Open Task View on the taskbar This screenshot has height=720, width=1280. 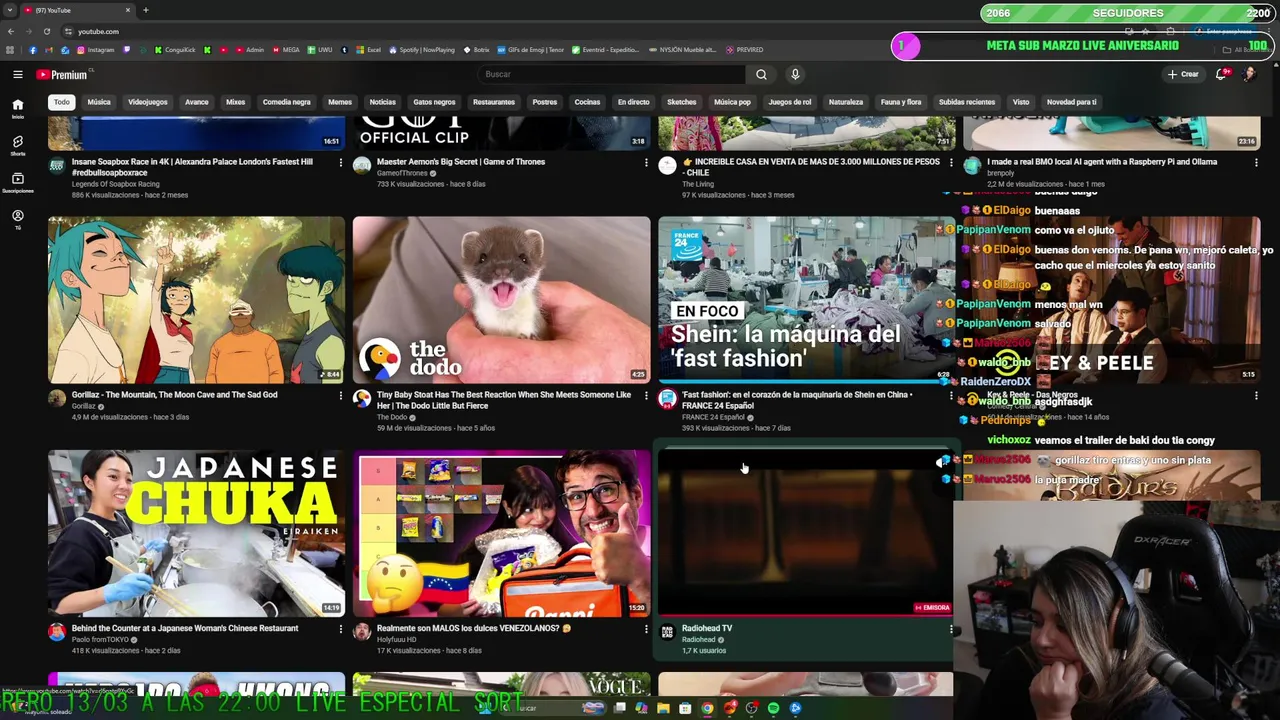click(620, 708)
